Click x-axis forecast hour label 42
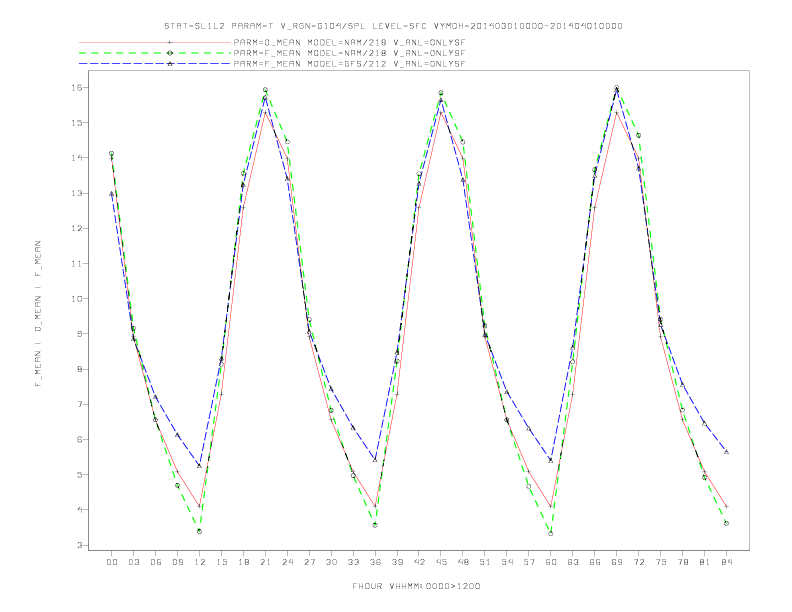This screenshot has width=792, height=612. [419, 562]
